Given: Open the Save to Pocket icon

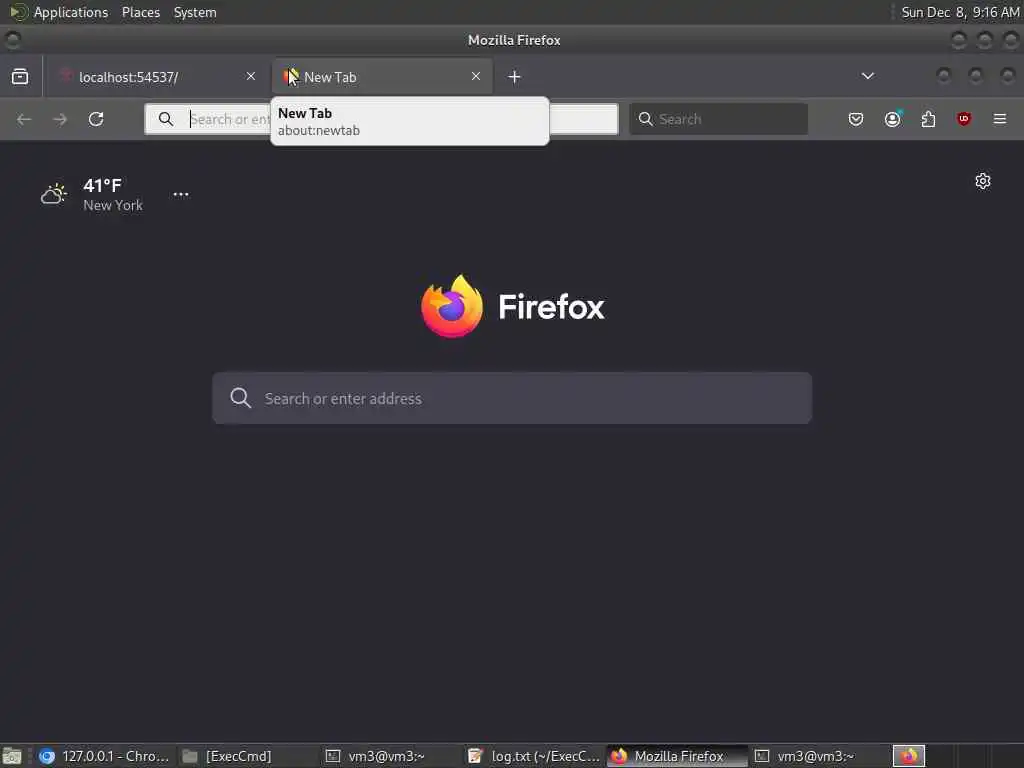Looking at the screenshot, I should [856, 120].
